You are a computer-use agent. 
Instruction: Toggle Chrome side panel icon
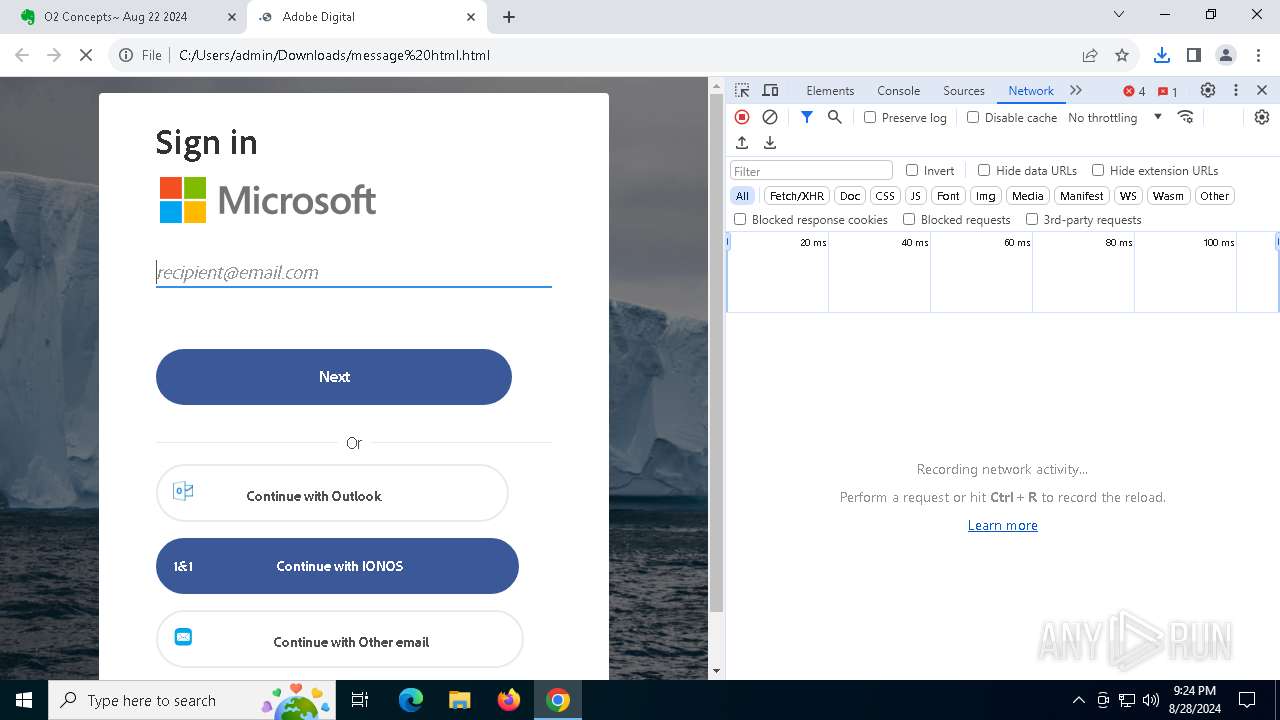(1193, 55)
